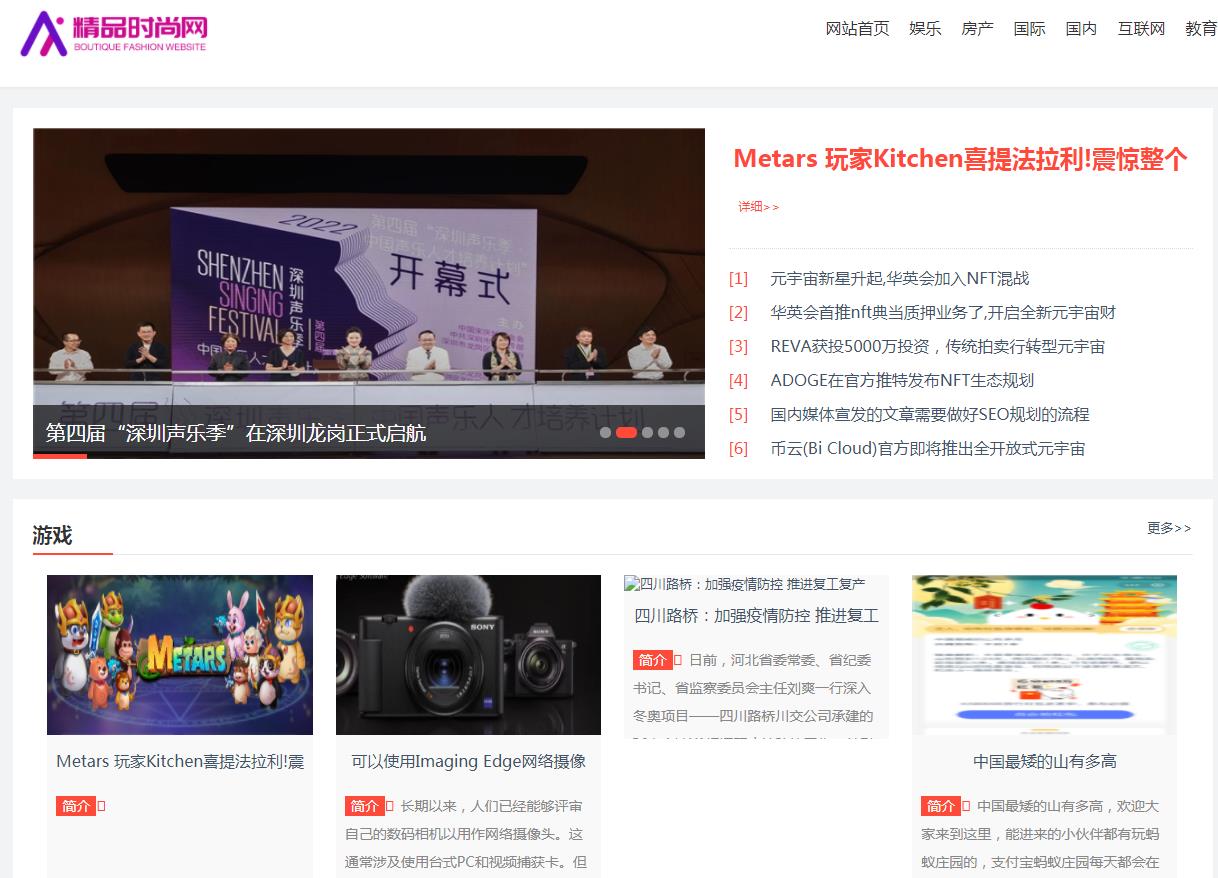Click 简介 tag under 四川路桥 card
Viewport: 1218px width, 878px height.
tap(652, 660)
